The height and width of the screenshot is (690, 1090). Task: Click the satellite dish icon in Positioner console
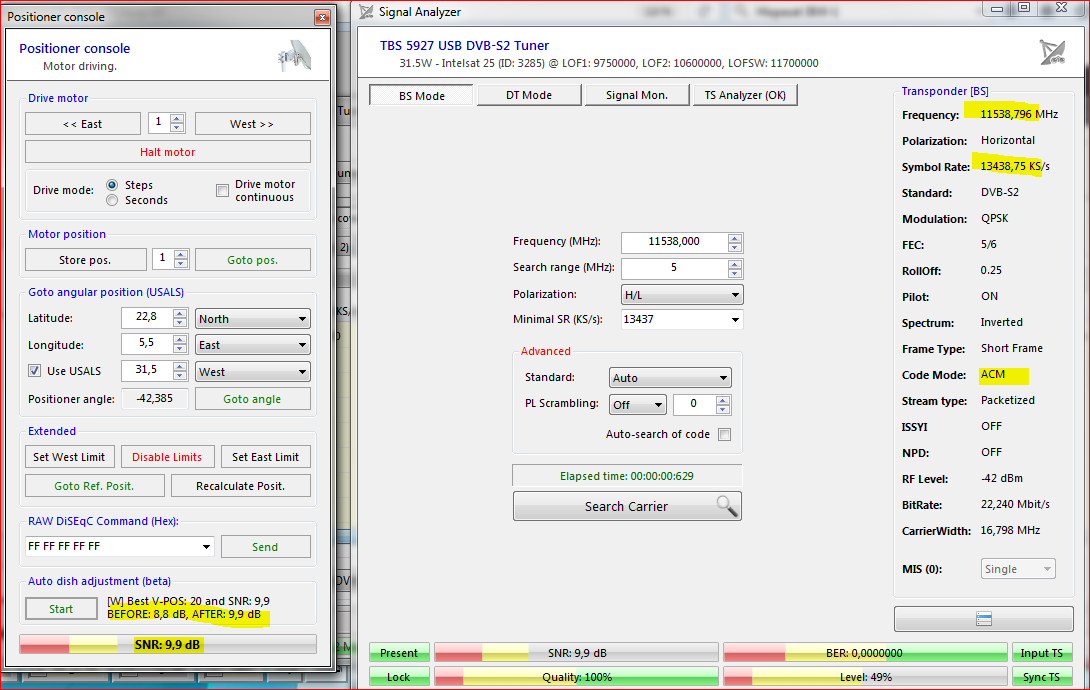click(294, 55)
